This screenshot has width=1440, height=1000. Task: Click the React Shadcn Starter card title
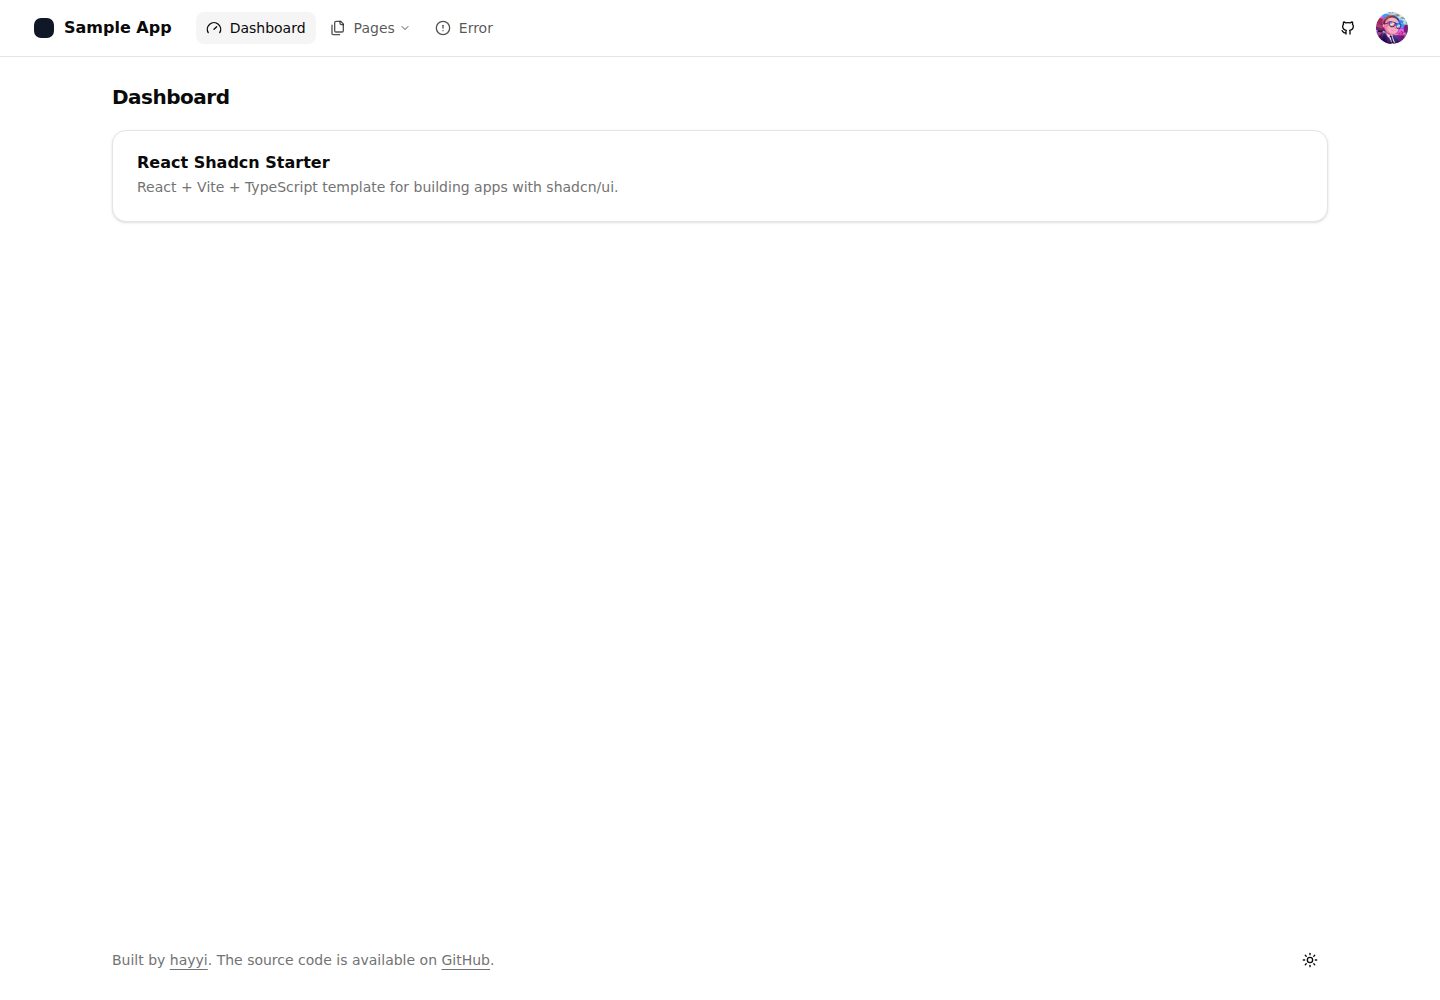pyautogui.click(x=233, y=162)
